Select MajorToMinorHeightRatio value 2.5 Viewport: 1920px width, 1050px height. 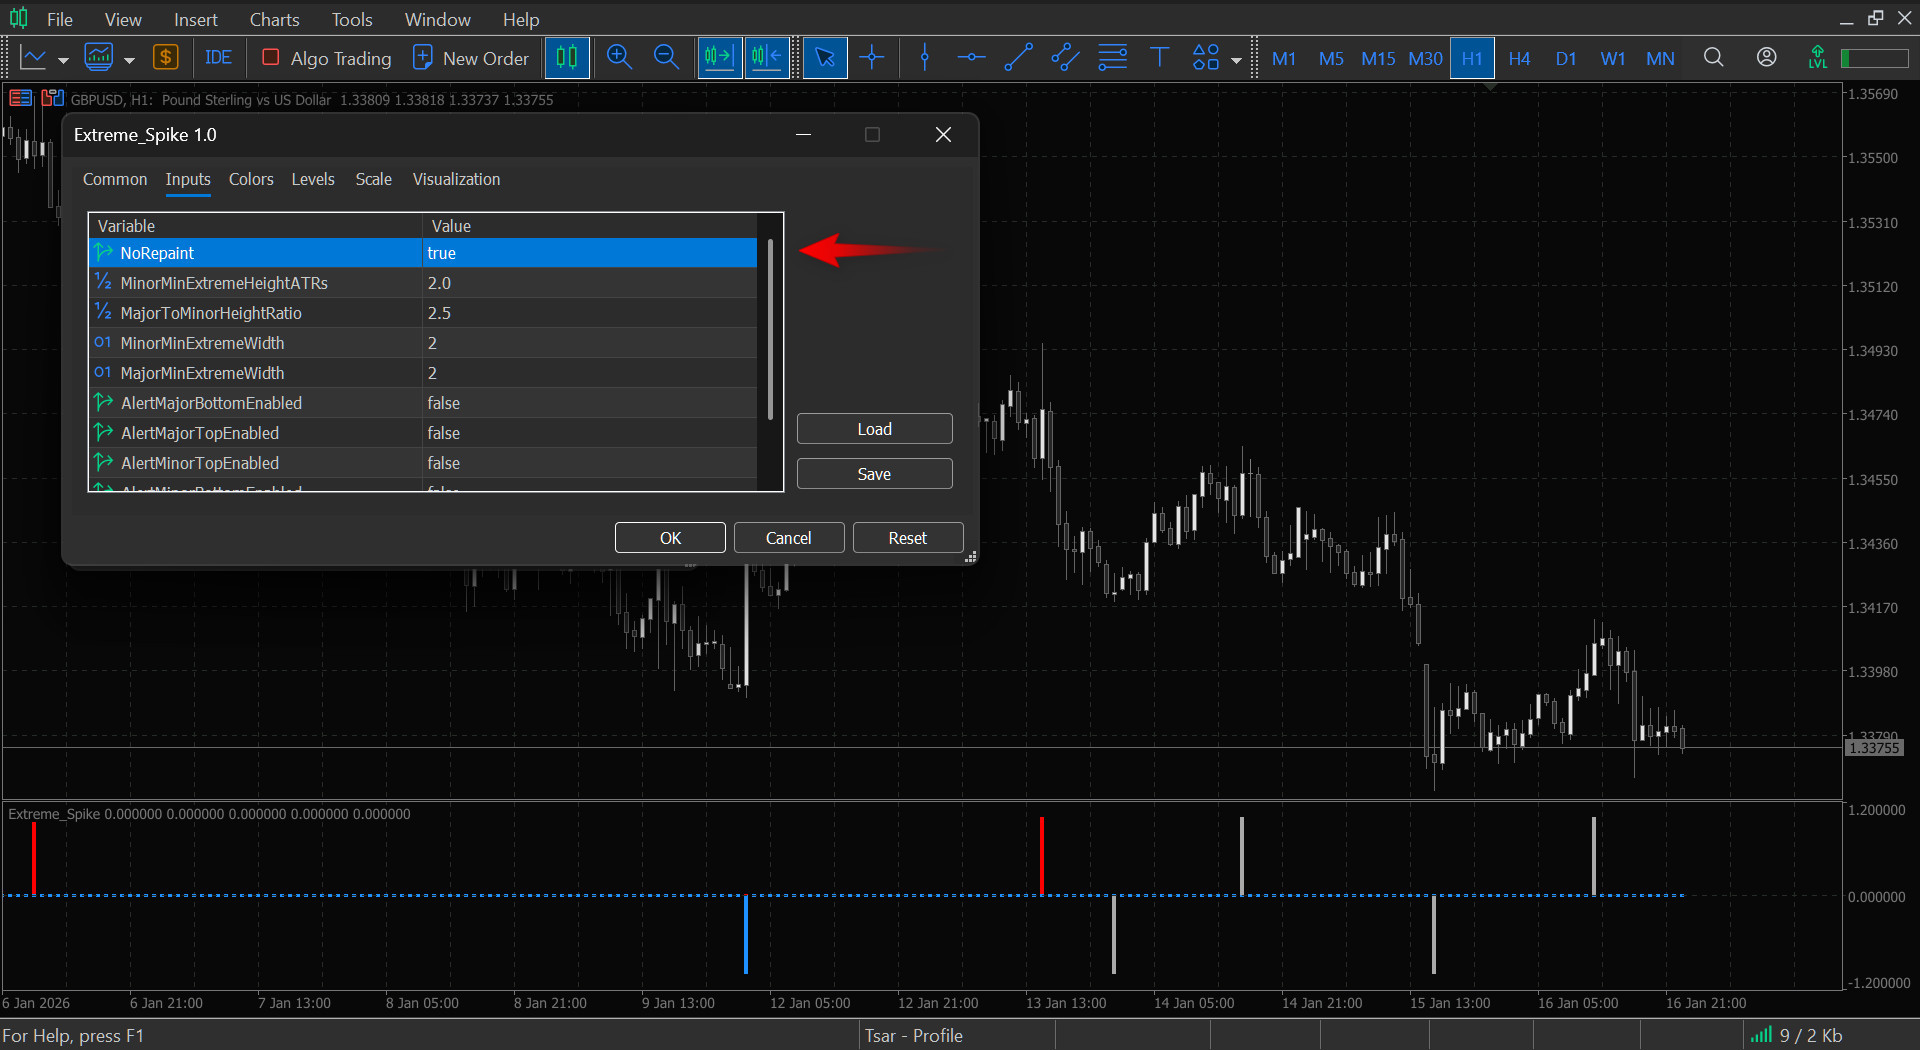click(x=589, y=313)
